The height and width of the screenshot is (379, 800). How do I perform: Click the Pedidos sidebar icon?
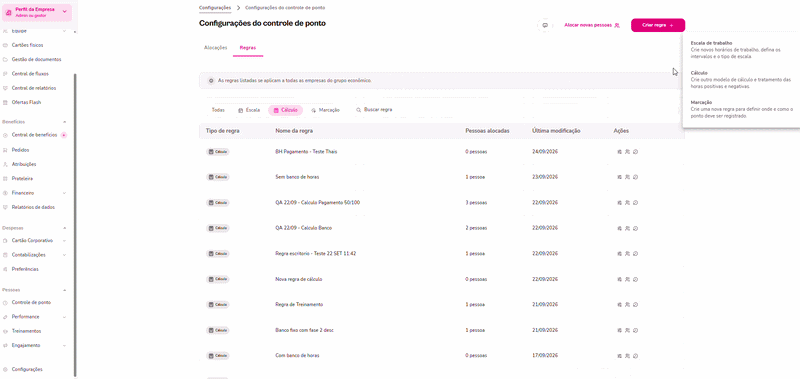(5, 150)
